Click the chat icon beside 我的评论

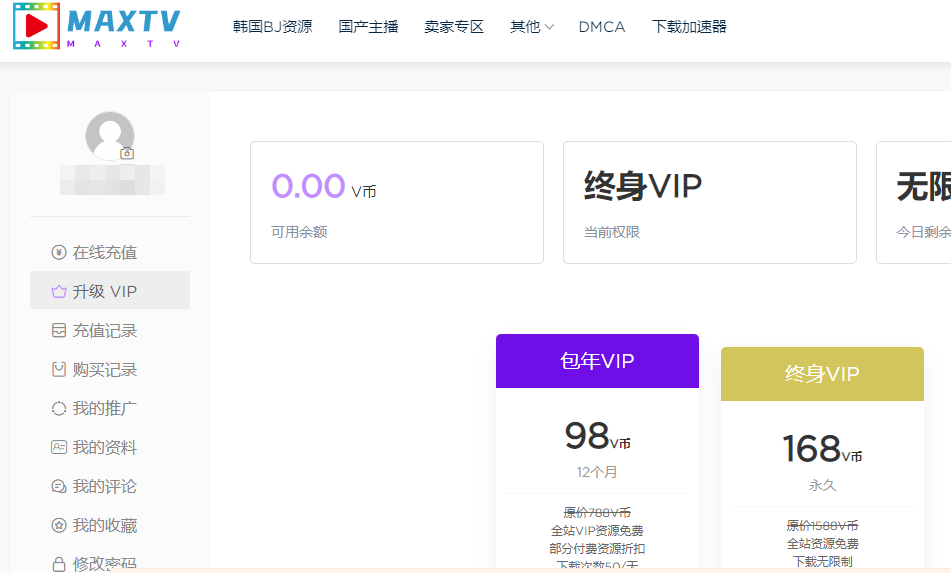(x=59, y=486)
